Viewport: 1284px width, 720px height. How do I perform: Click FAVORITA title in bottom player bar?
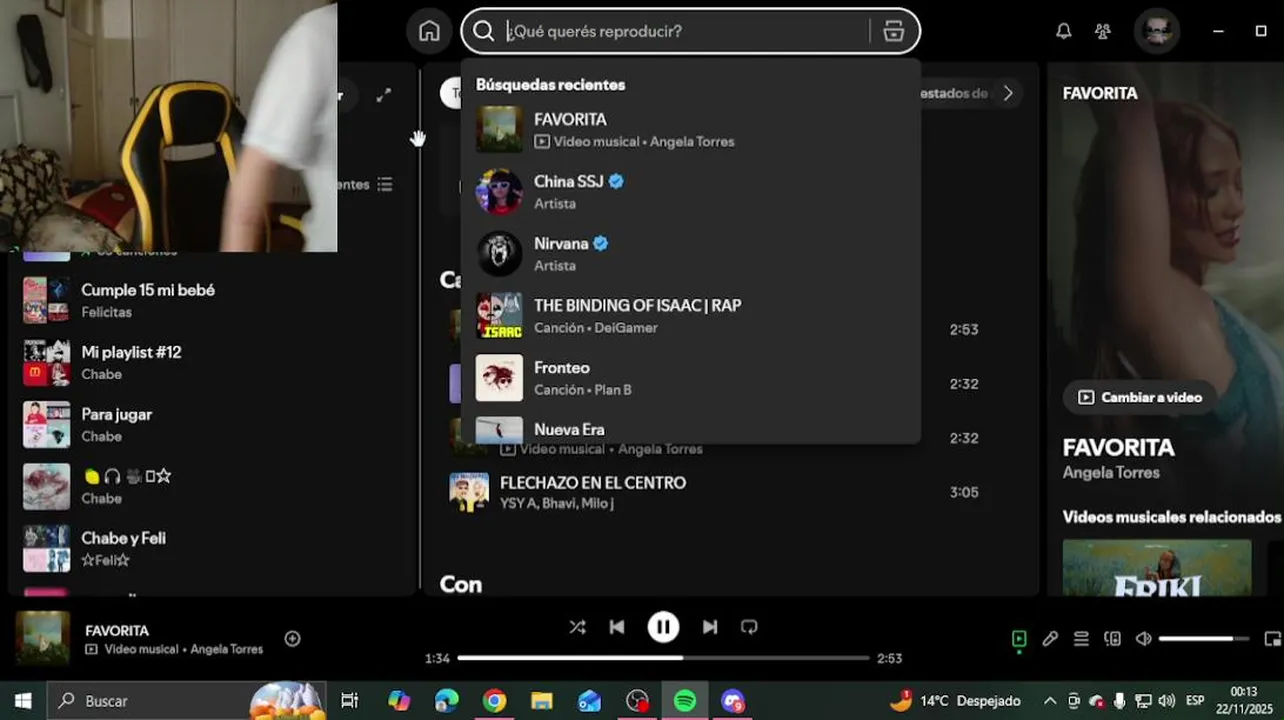[x=117, y=631]
